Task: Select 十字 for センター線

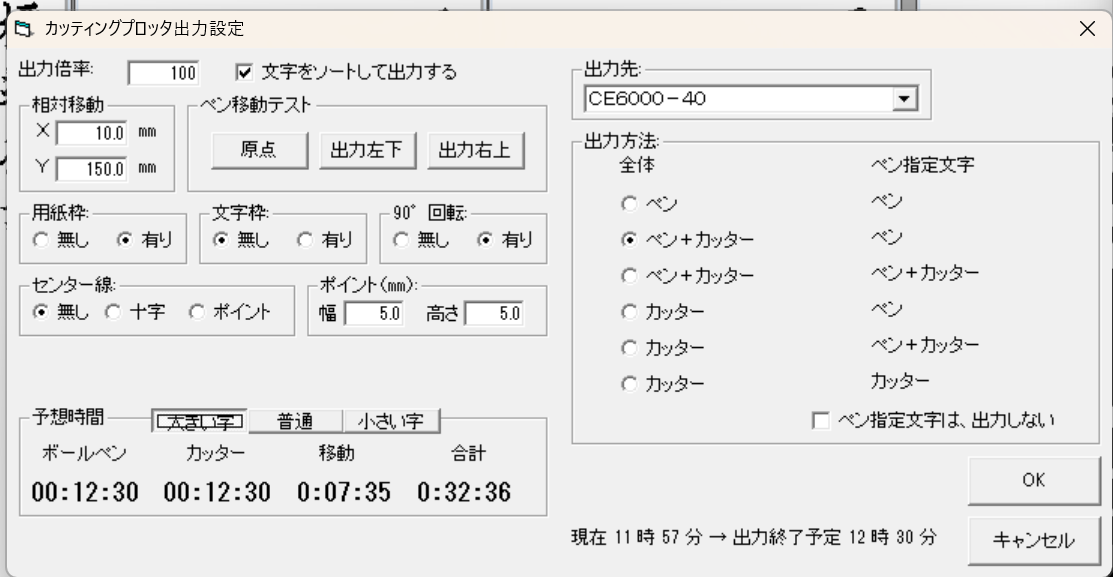Action: tap(113, 312)
